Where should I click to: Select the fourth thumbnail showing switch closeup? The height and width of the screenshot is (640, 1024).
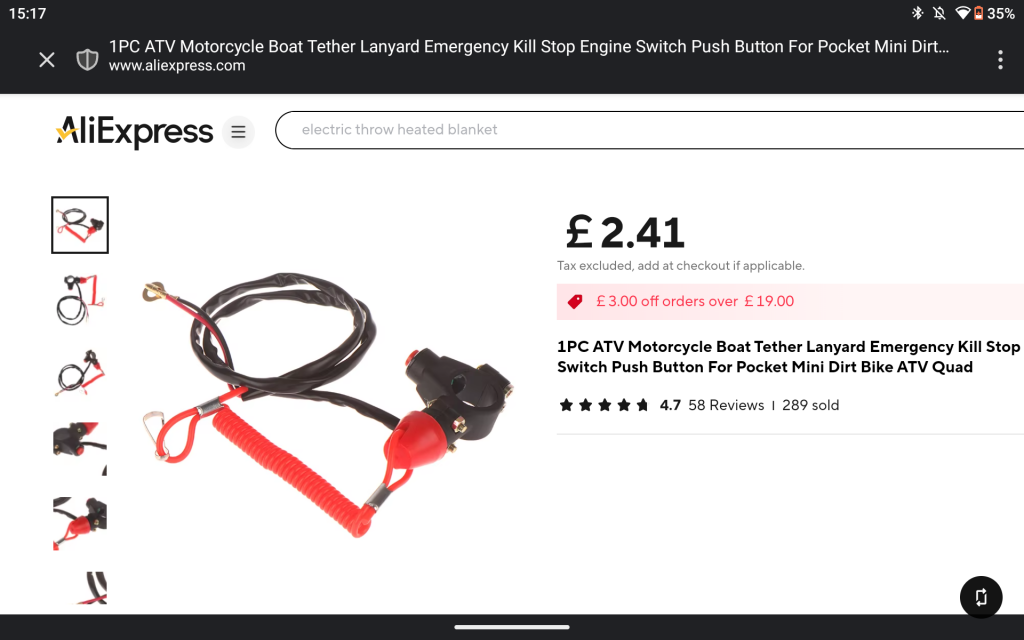[x=80, y=449]
